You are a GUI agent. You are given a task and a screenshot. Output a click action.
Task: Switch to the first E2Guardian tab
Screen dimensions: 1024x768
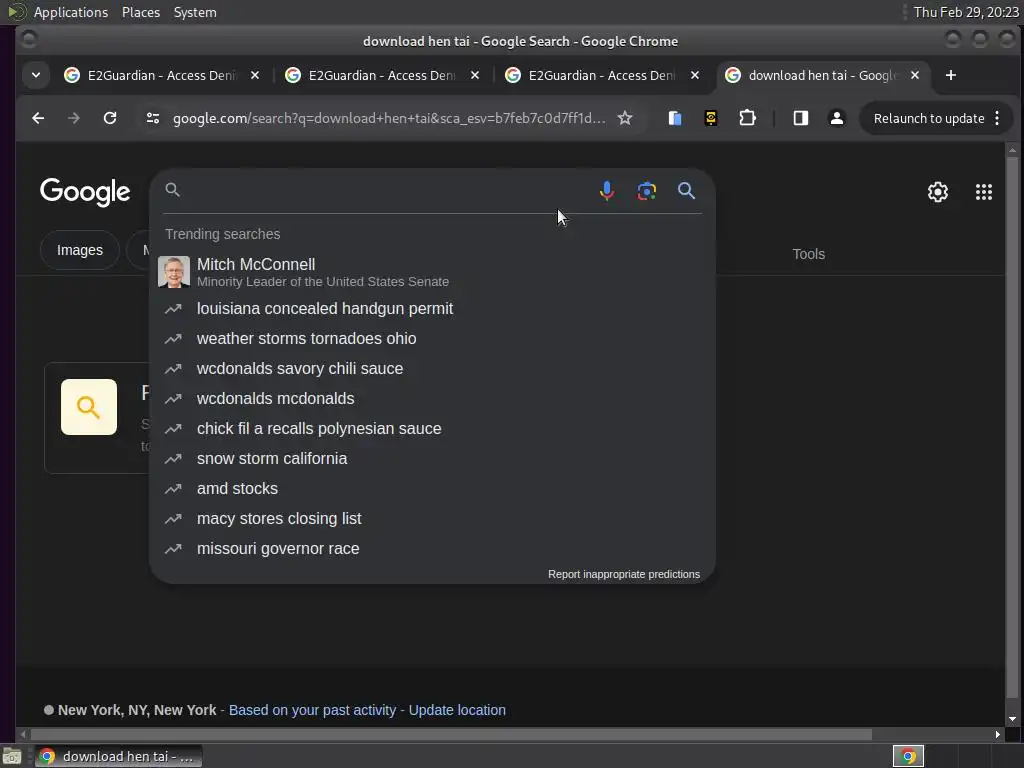click(x=162, y=75)
